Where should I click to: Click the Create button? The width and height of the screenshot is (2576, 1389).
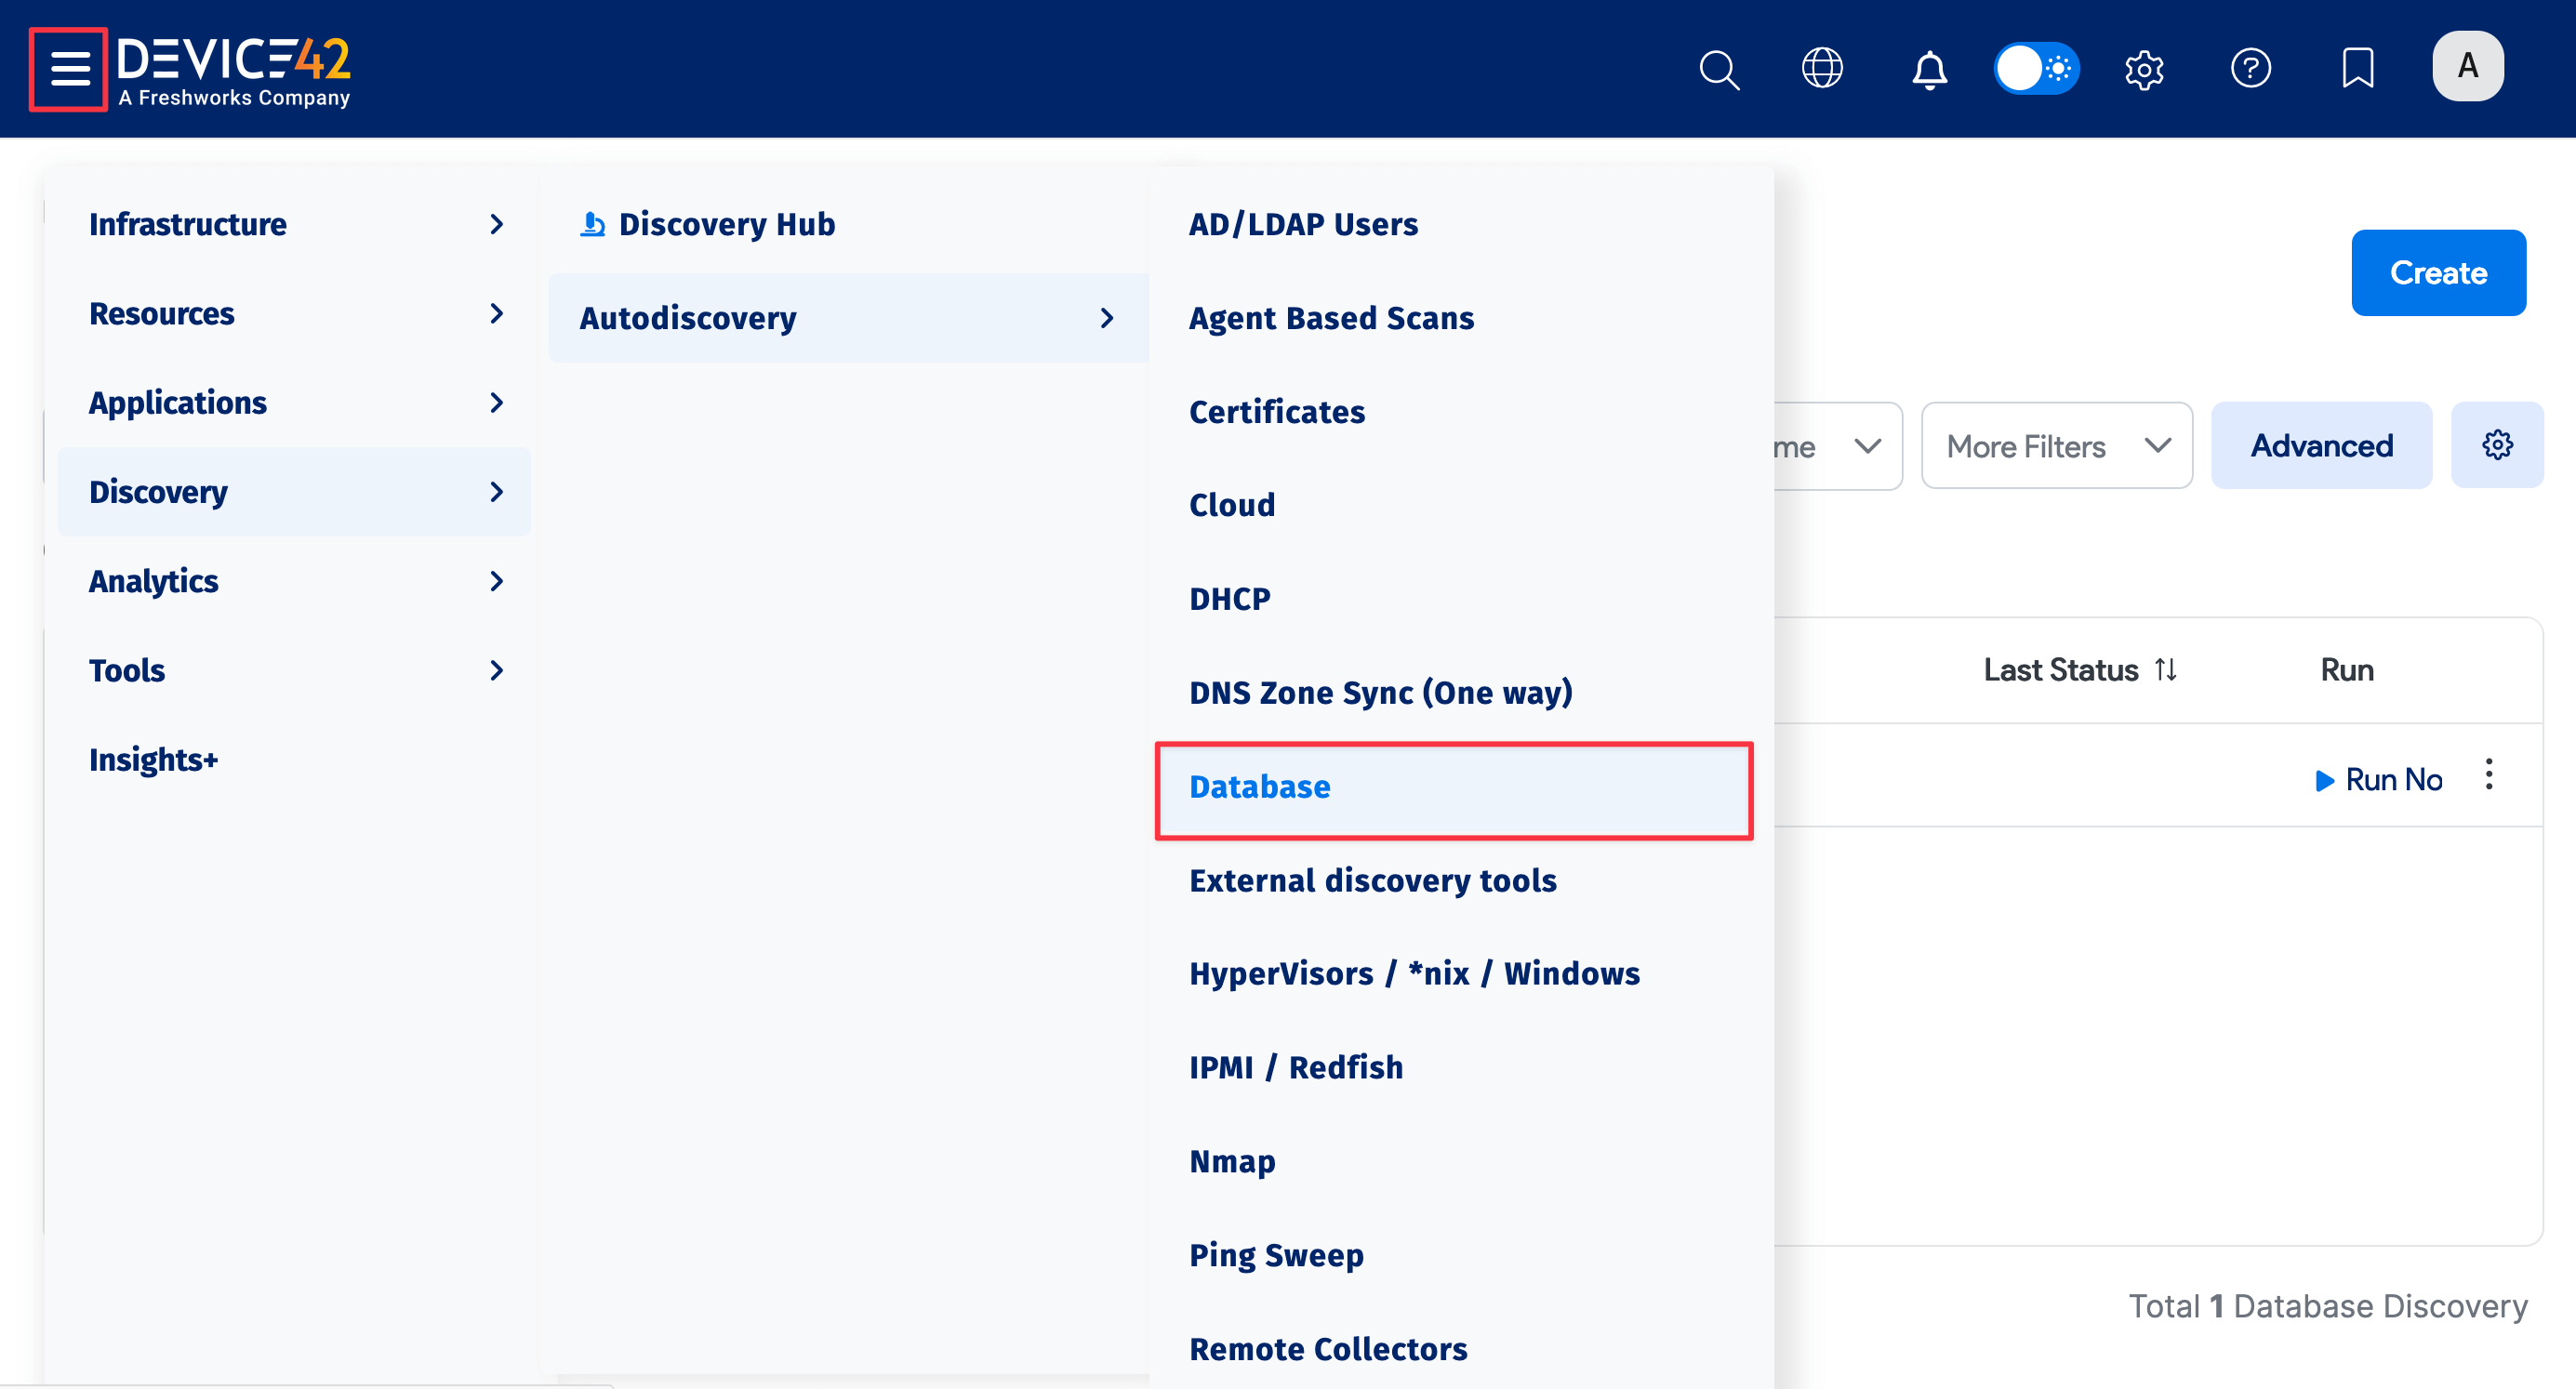(2438, 272)
